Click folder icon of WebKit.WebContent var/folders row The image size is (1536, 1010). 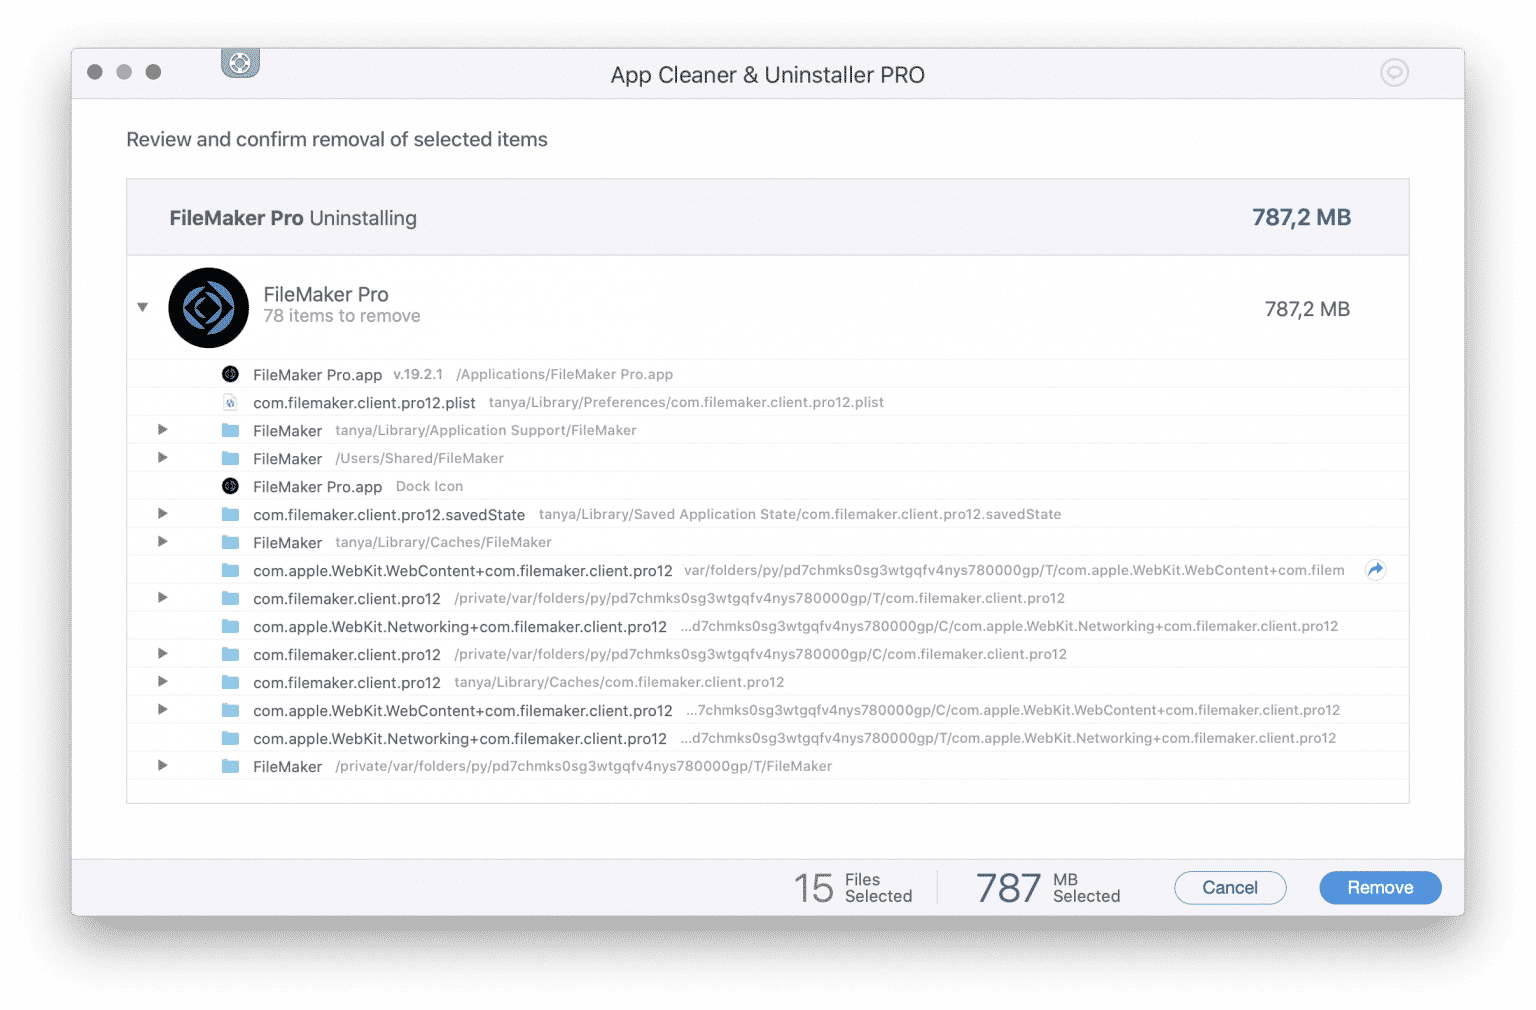230,570
